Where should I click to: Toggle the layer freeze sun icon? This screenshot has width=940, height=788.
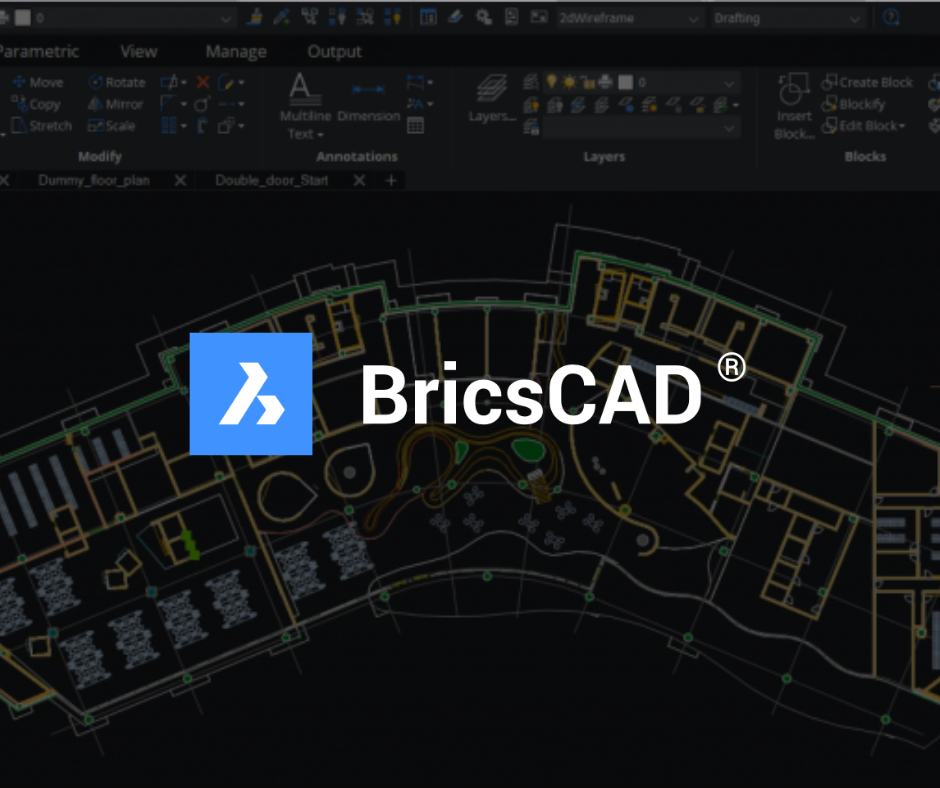pos(569,82)
